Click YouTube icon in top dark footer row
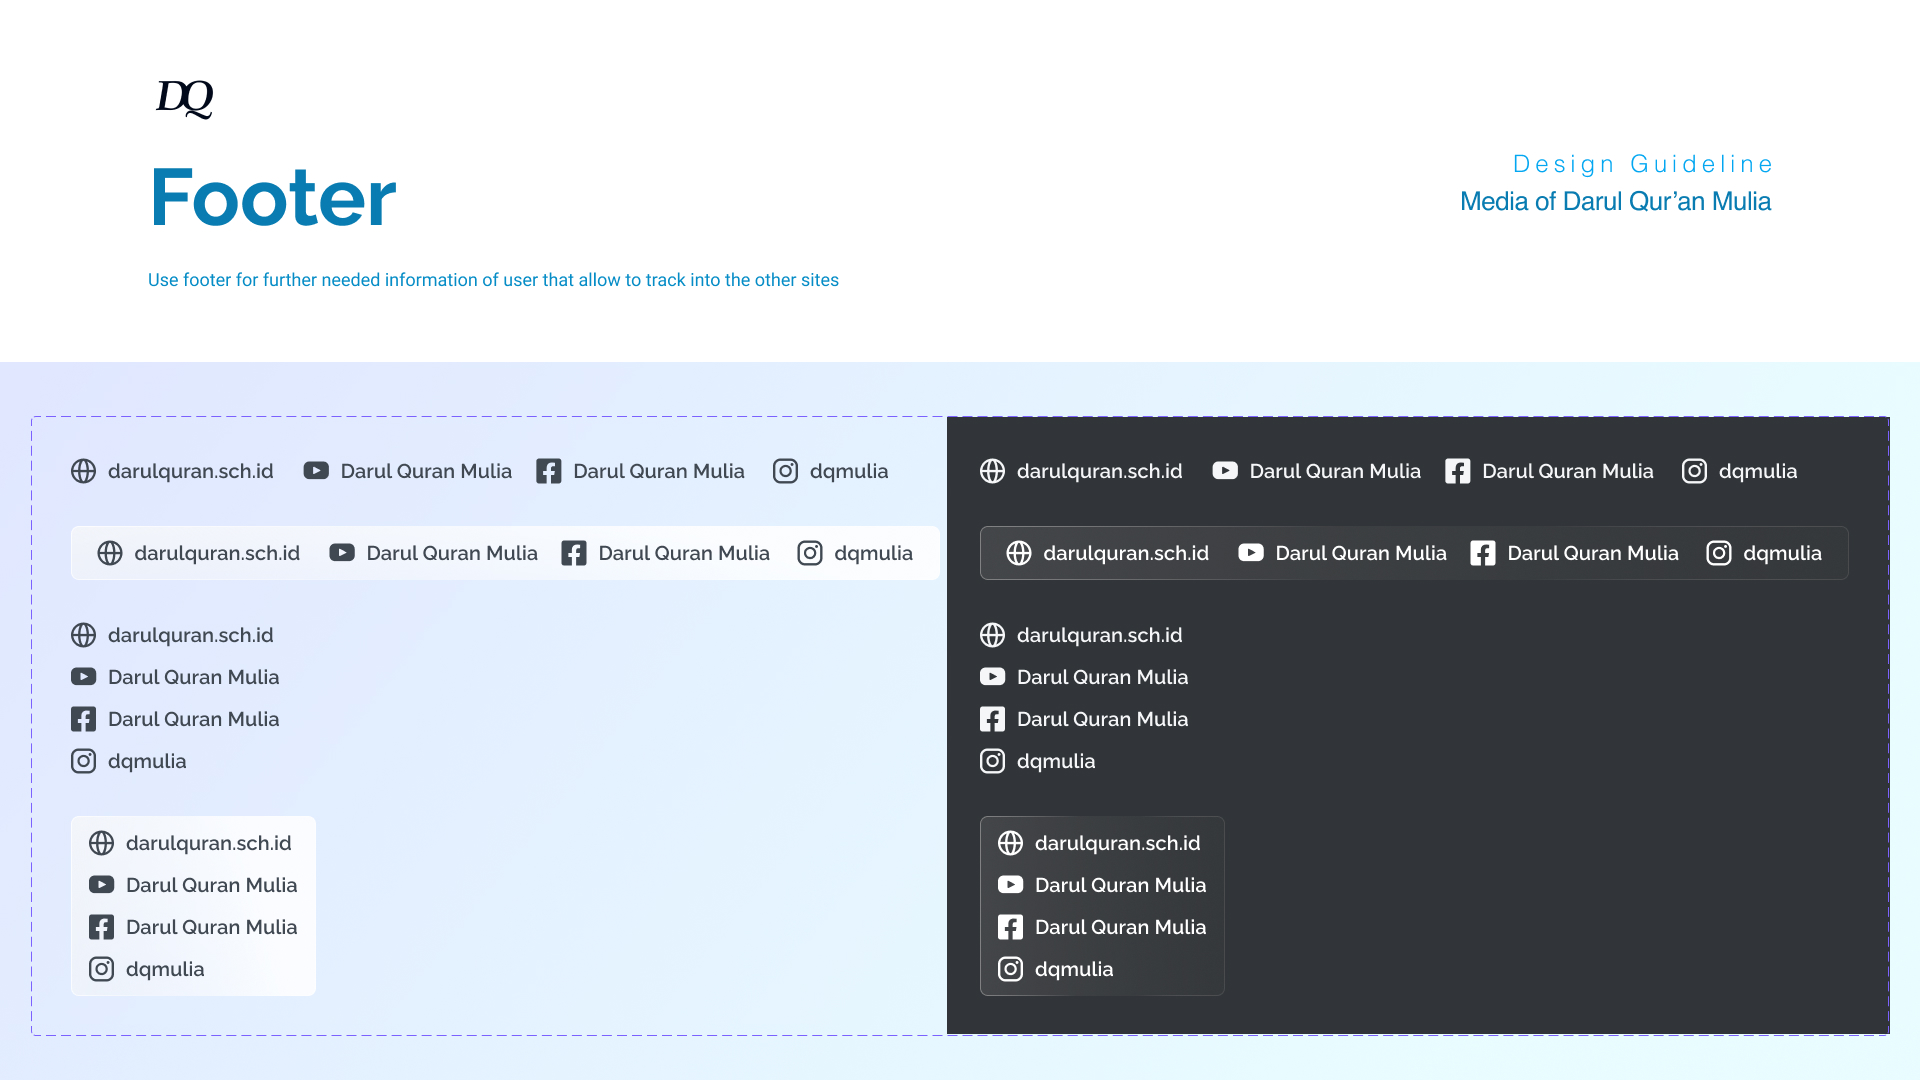 tap(1225, 471)
